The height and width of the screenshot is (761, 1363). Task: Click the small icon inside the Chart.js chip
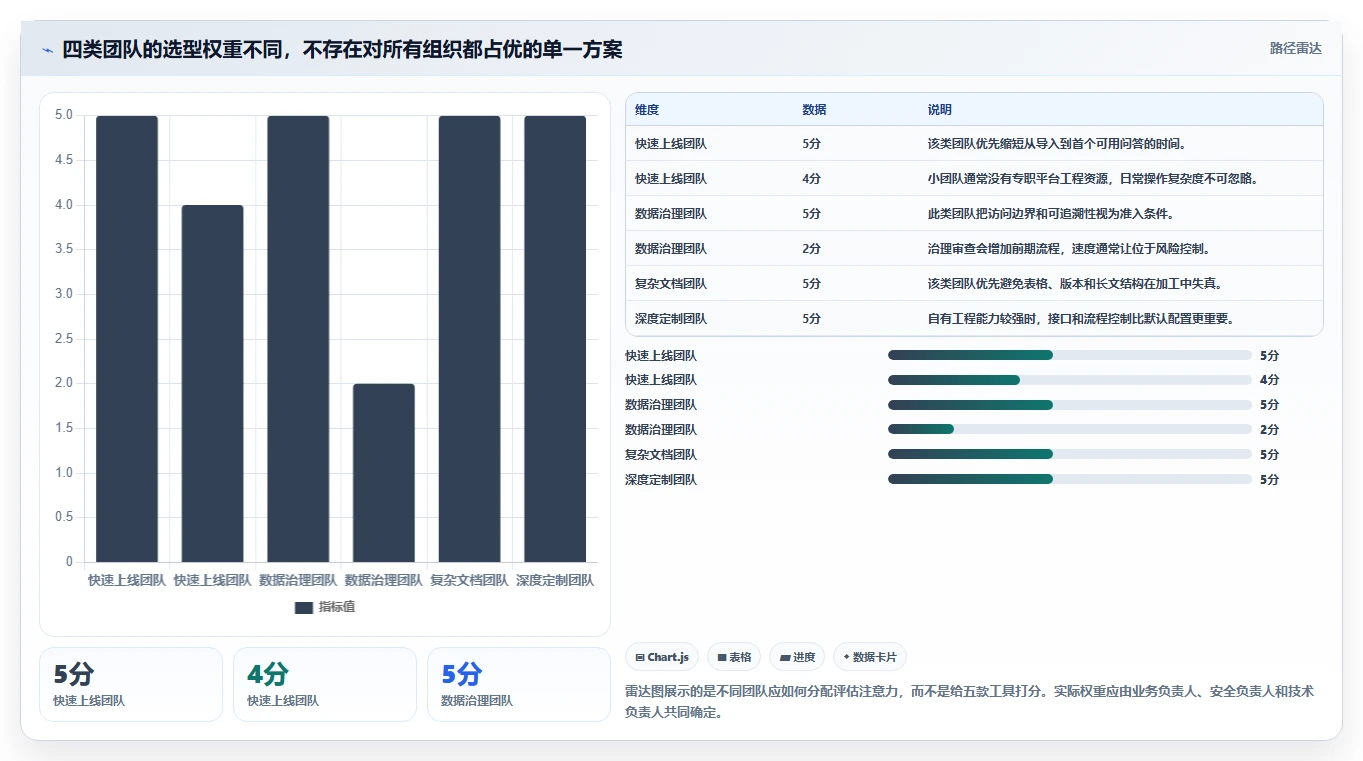point(640,657)
